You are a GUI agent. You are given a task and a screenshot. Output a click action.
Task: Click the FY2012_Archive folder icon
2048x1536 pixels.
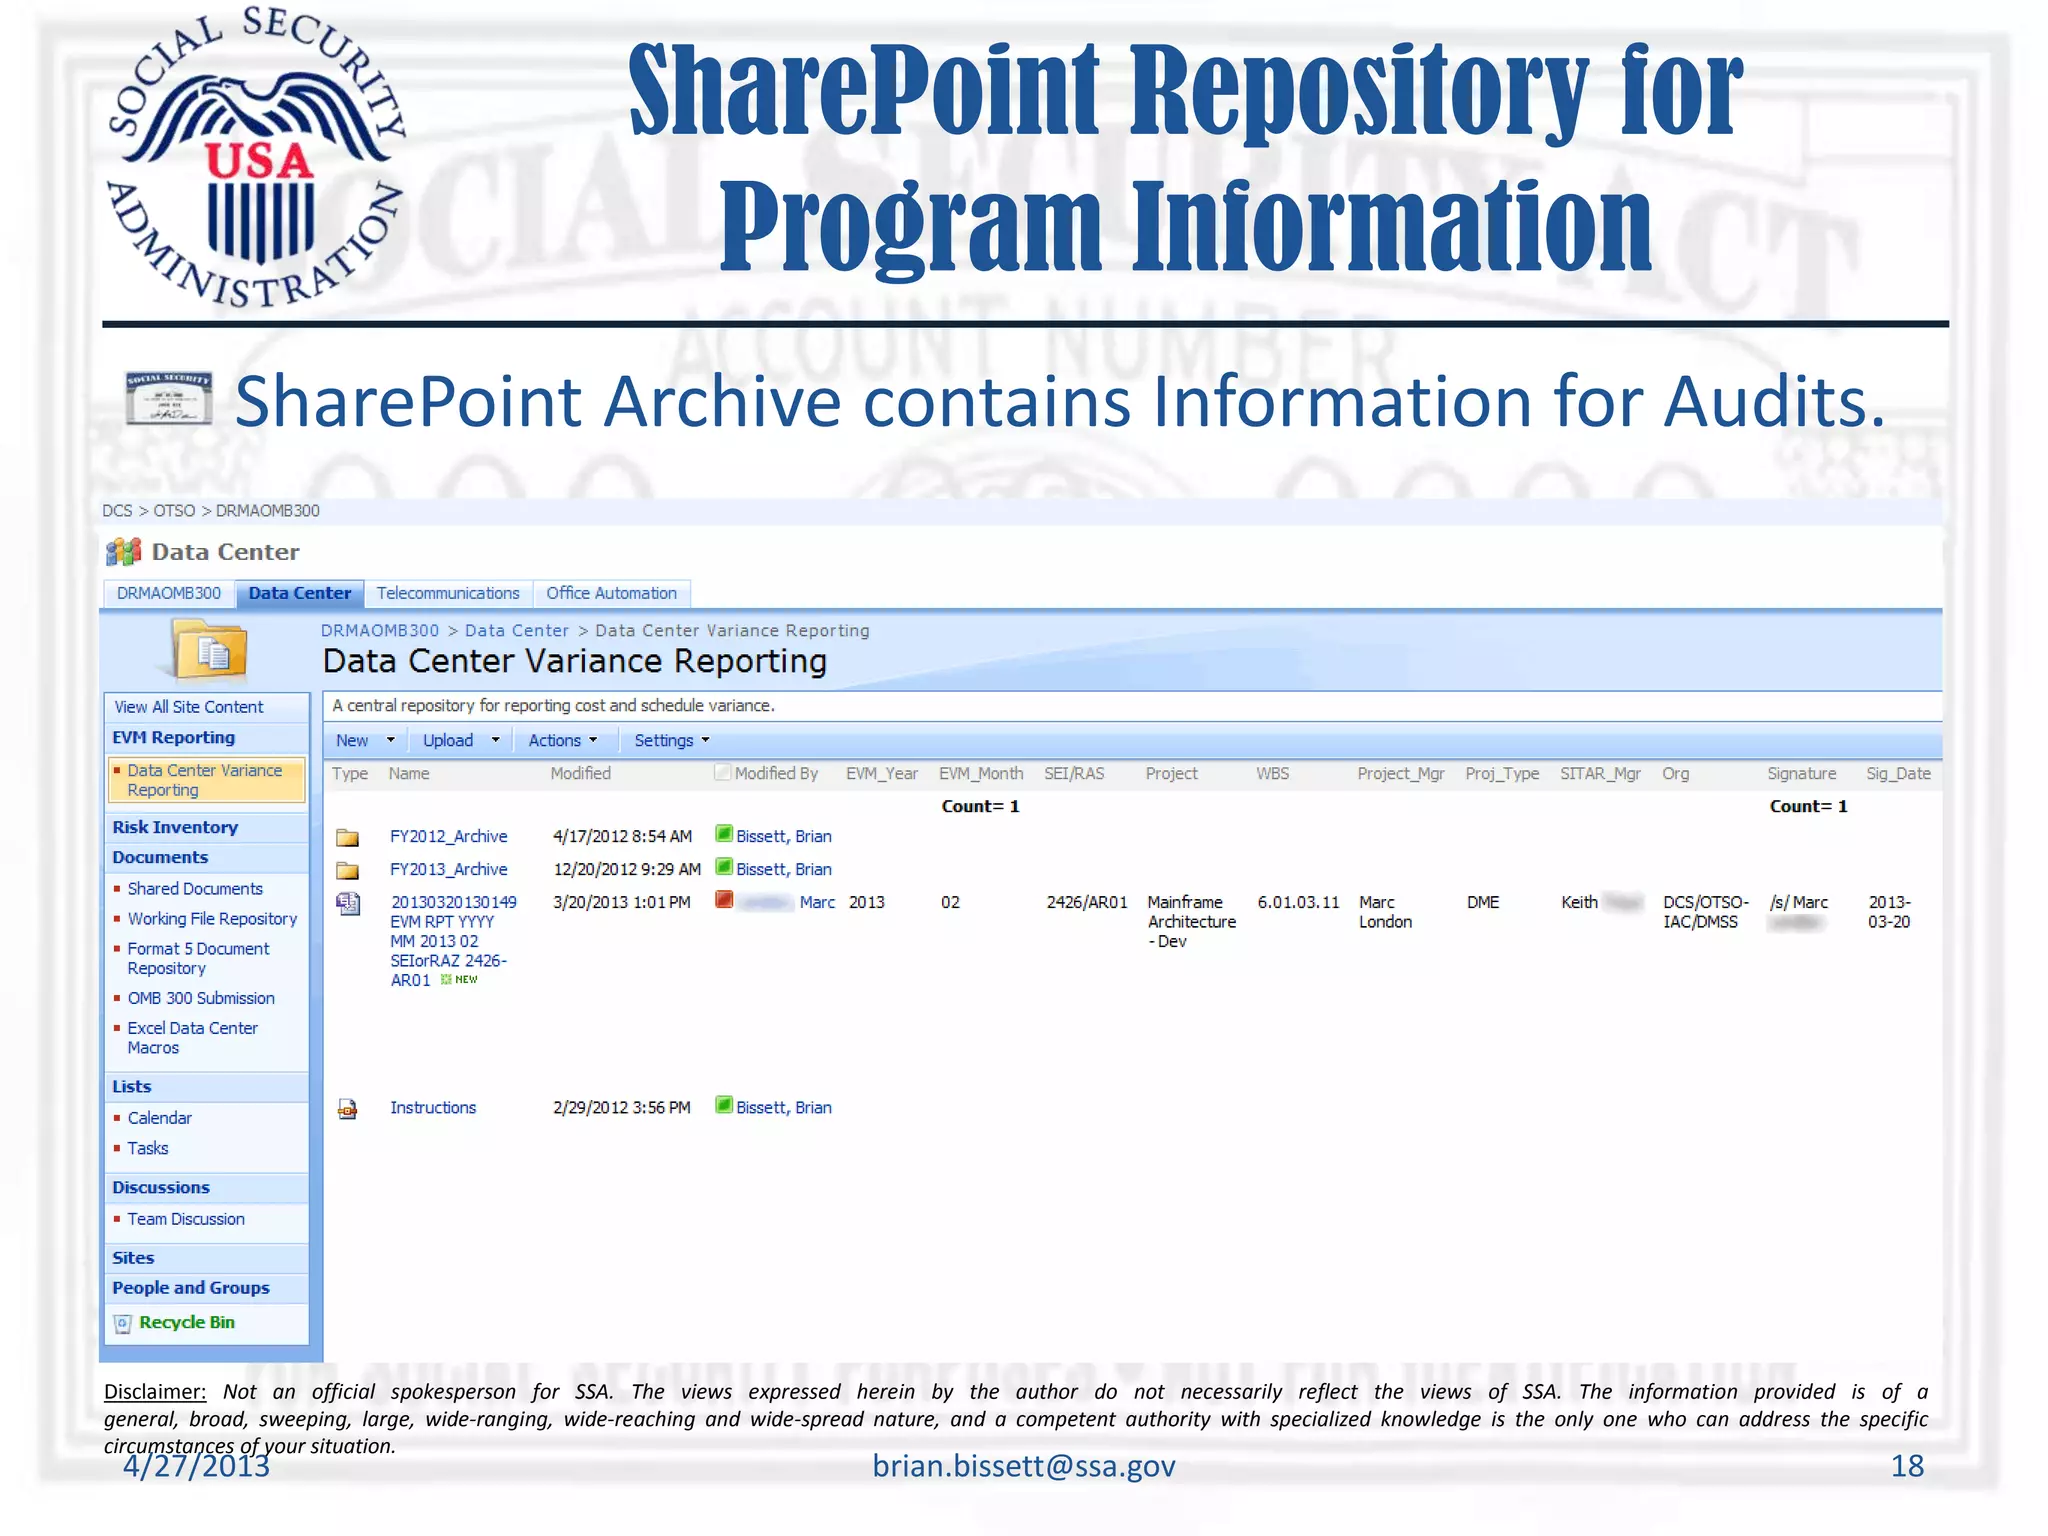pyautogui.click(x=347, y=837)
